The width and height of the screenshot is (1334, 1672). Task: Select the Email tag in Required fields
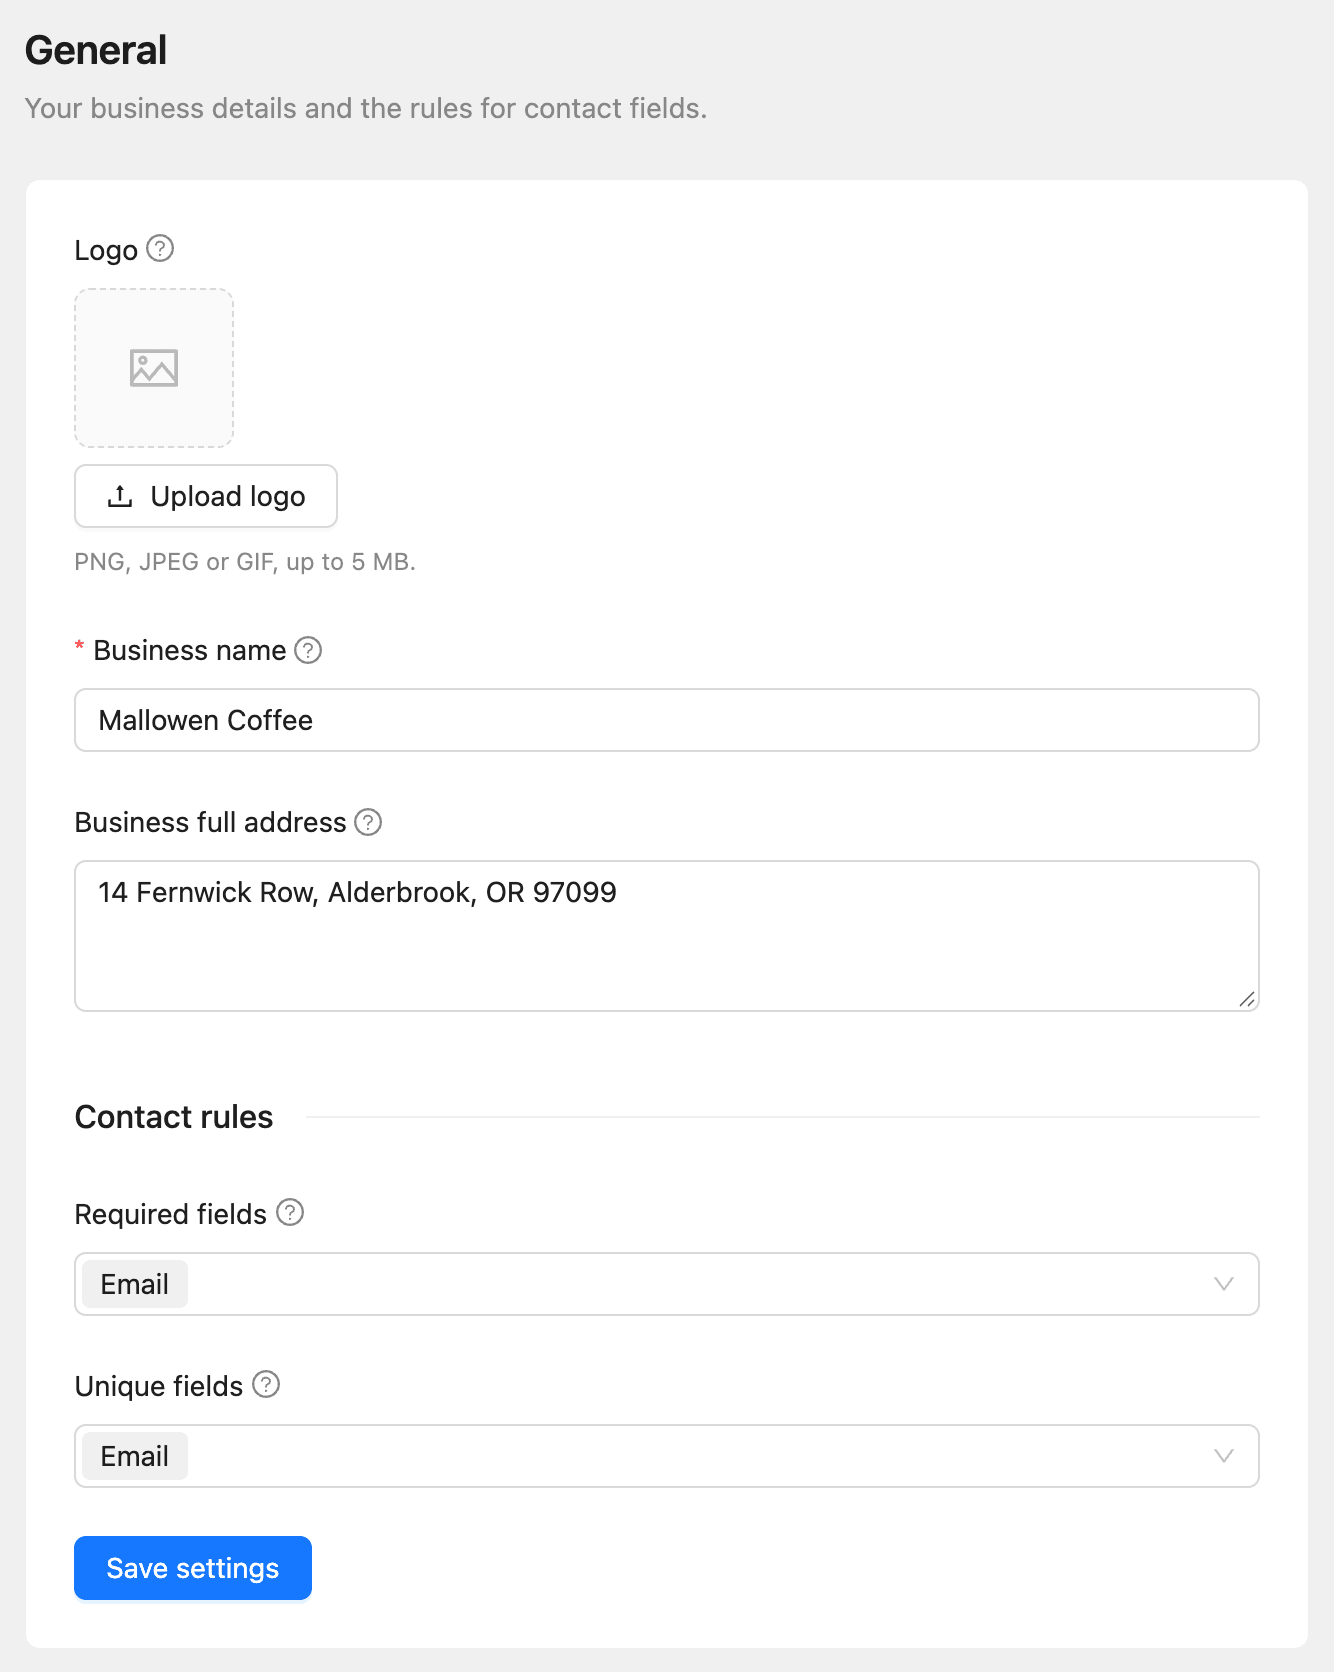(x=135, y=1284)
